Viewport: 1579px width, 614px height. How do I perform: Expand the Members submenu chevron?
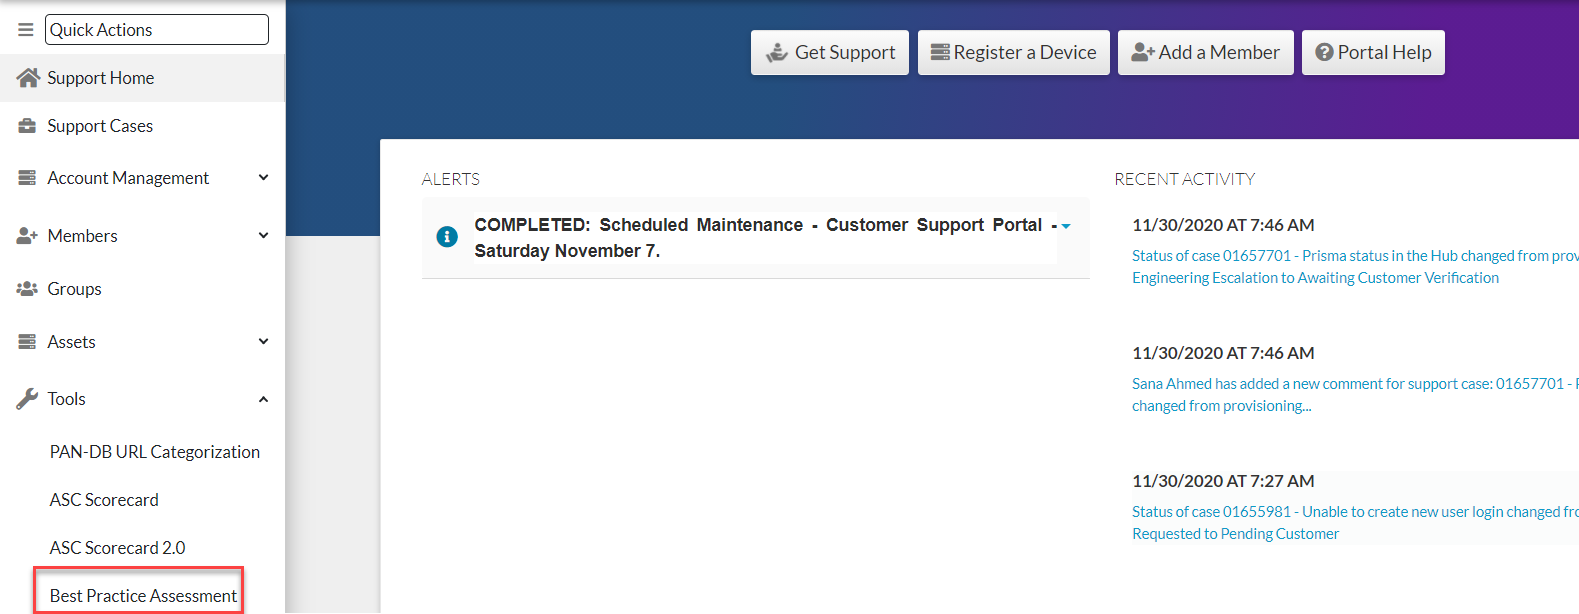(x=264, y=236)
